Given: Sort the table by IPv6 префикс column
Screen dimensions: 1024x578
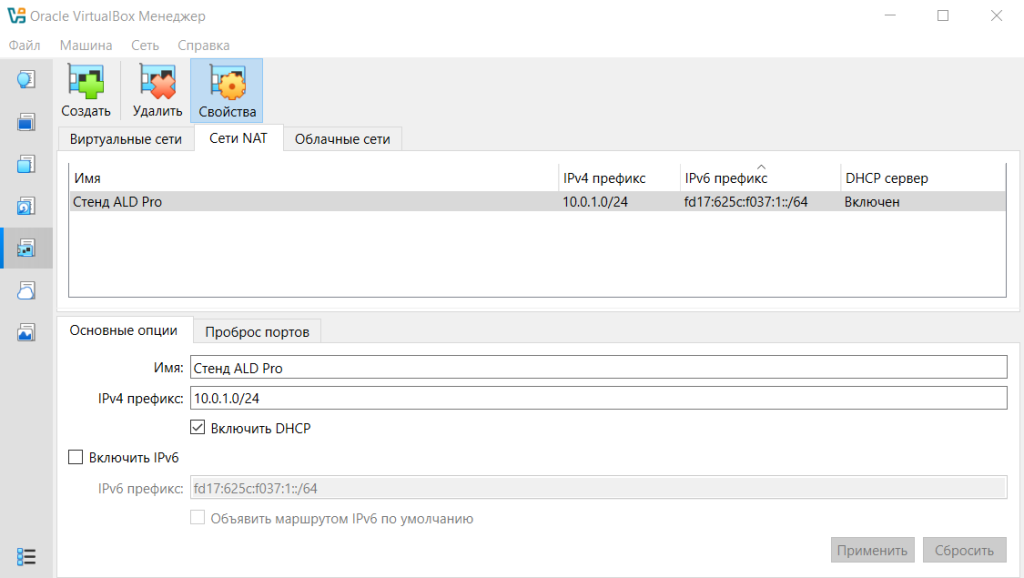Looking at the screenshot, I should pyautogui.click(x=760, y=178).
